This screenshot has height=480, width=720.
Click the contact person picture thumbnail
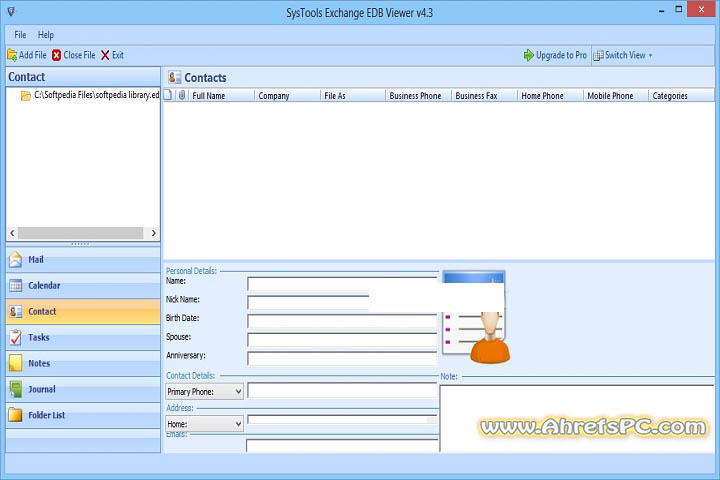click(476, 317)
